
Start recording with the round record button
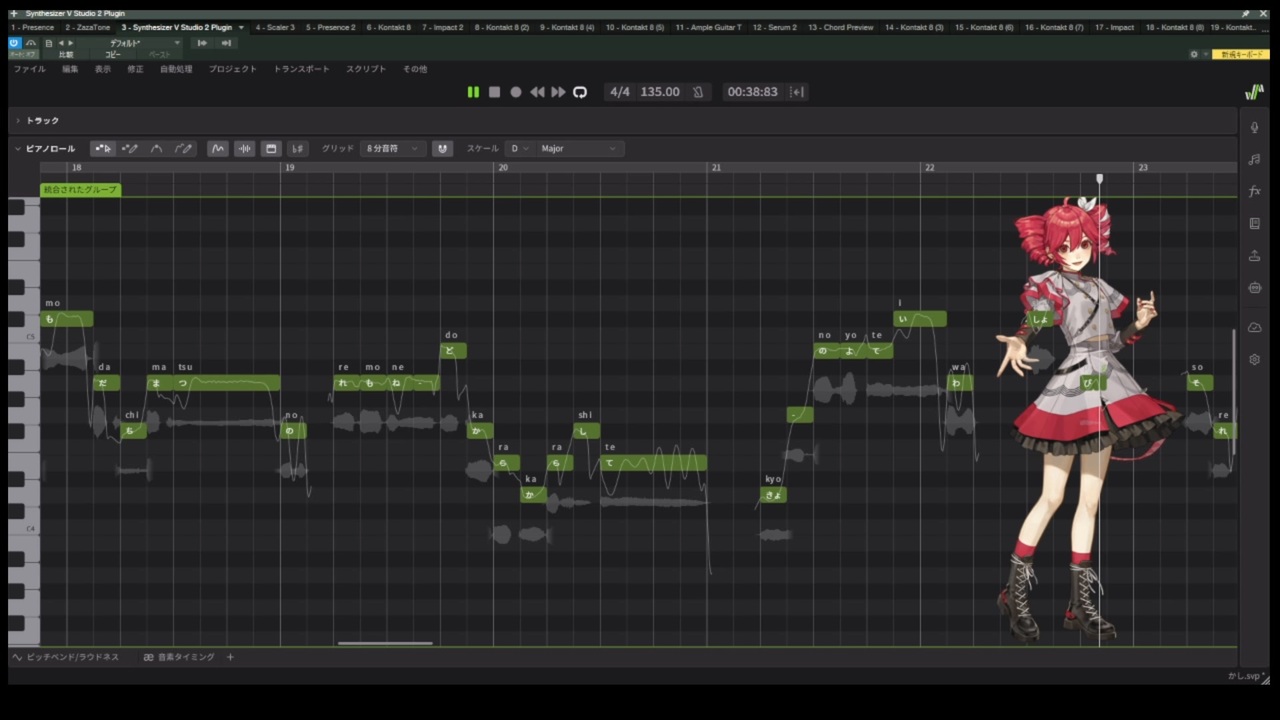pos(516,92)
